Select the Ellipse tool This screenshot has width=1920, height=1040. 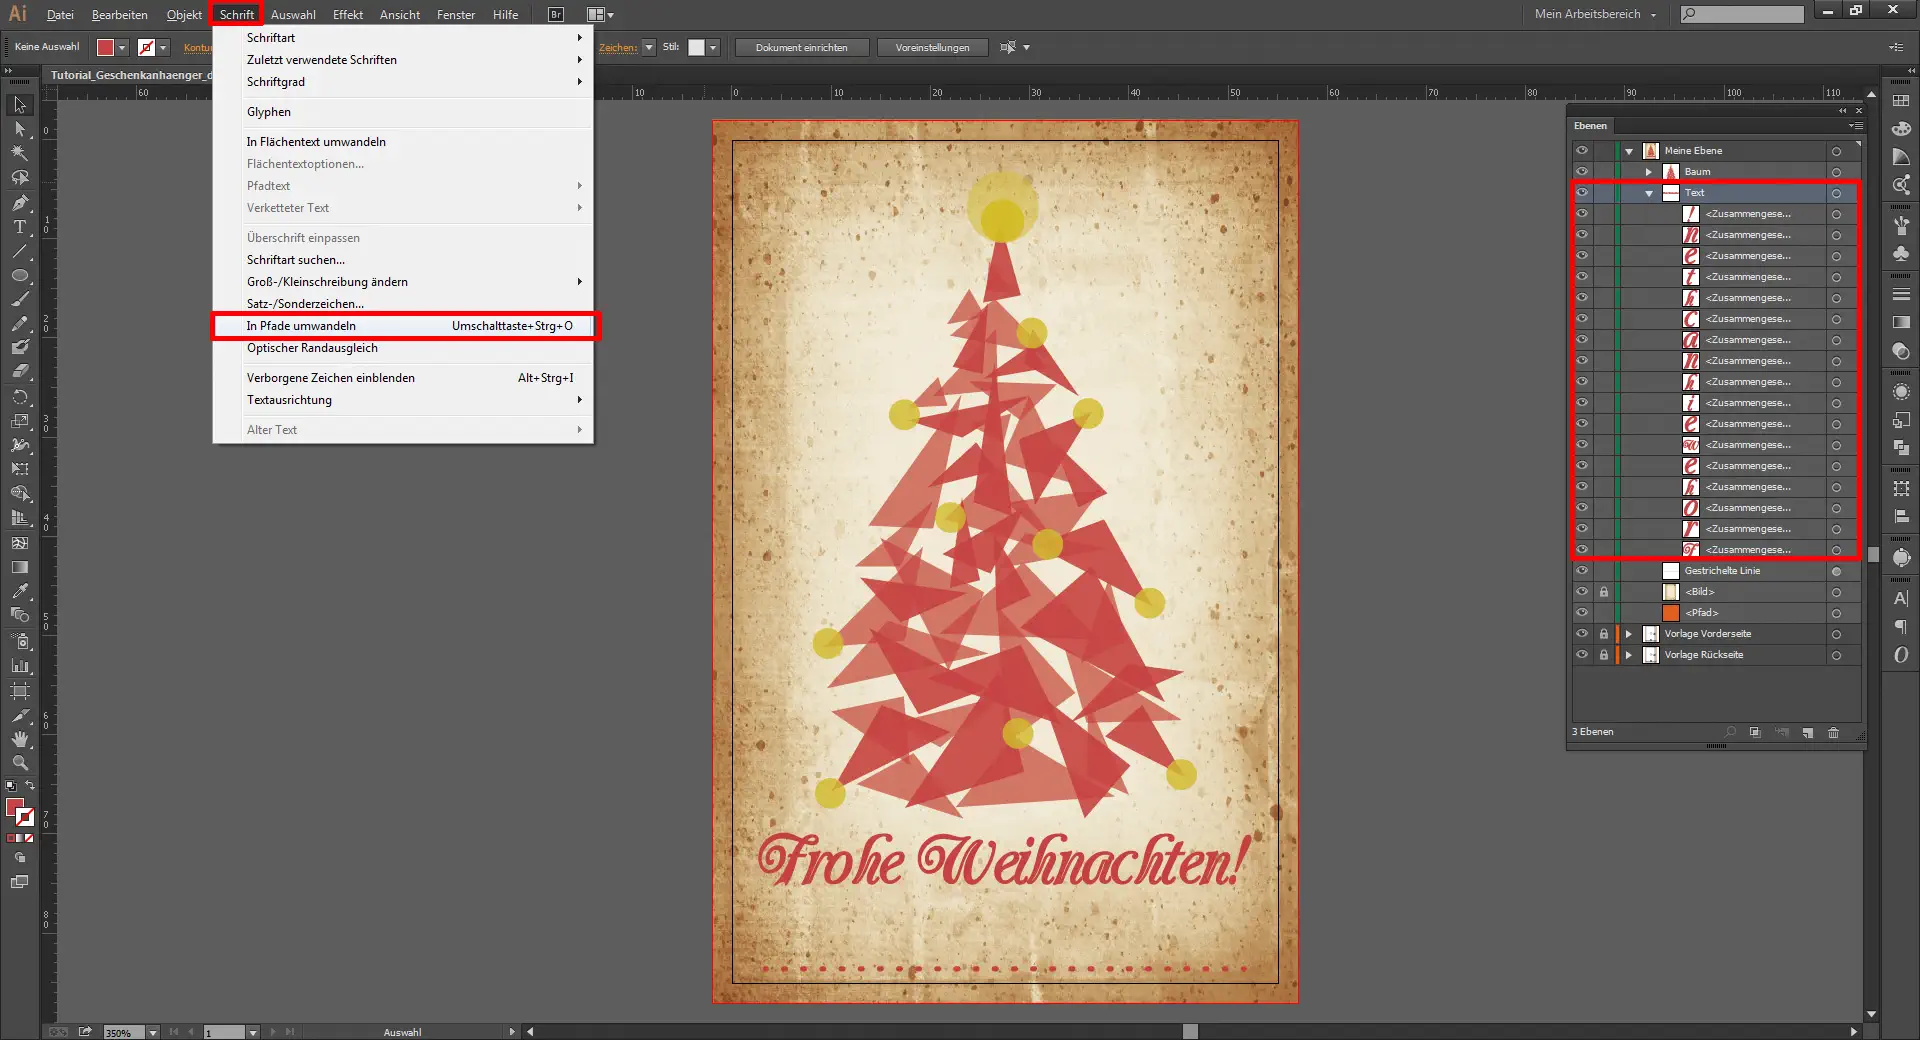[x=19, y=275]
